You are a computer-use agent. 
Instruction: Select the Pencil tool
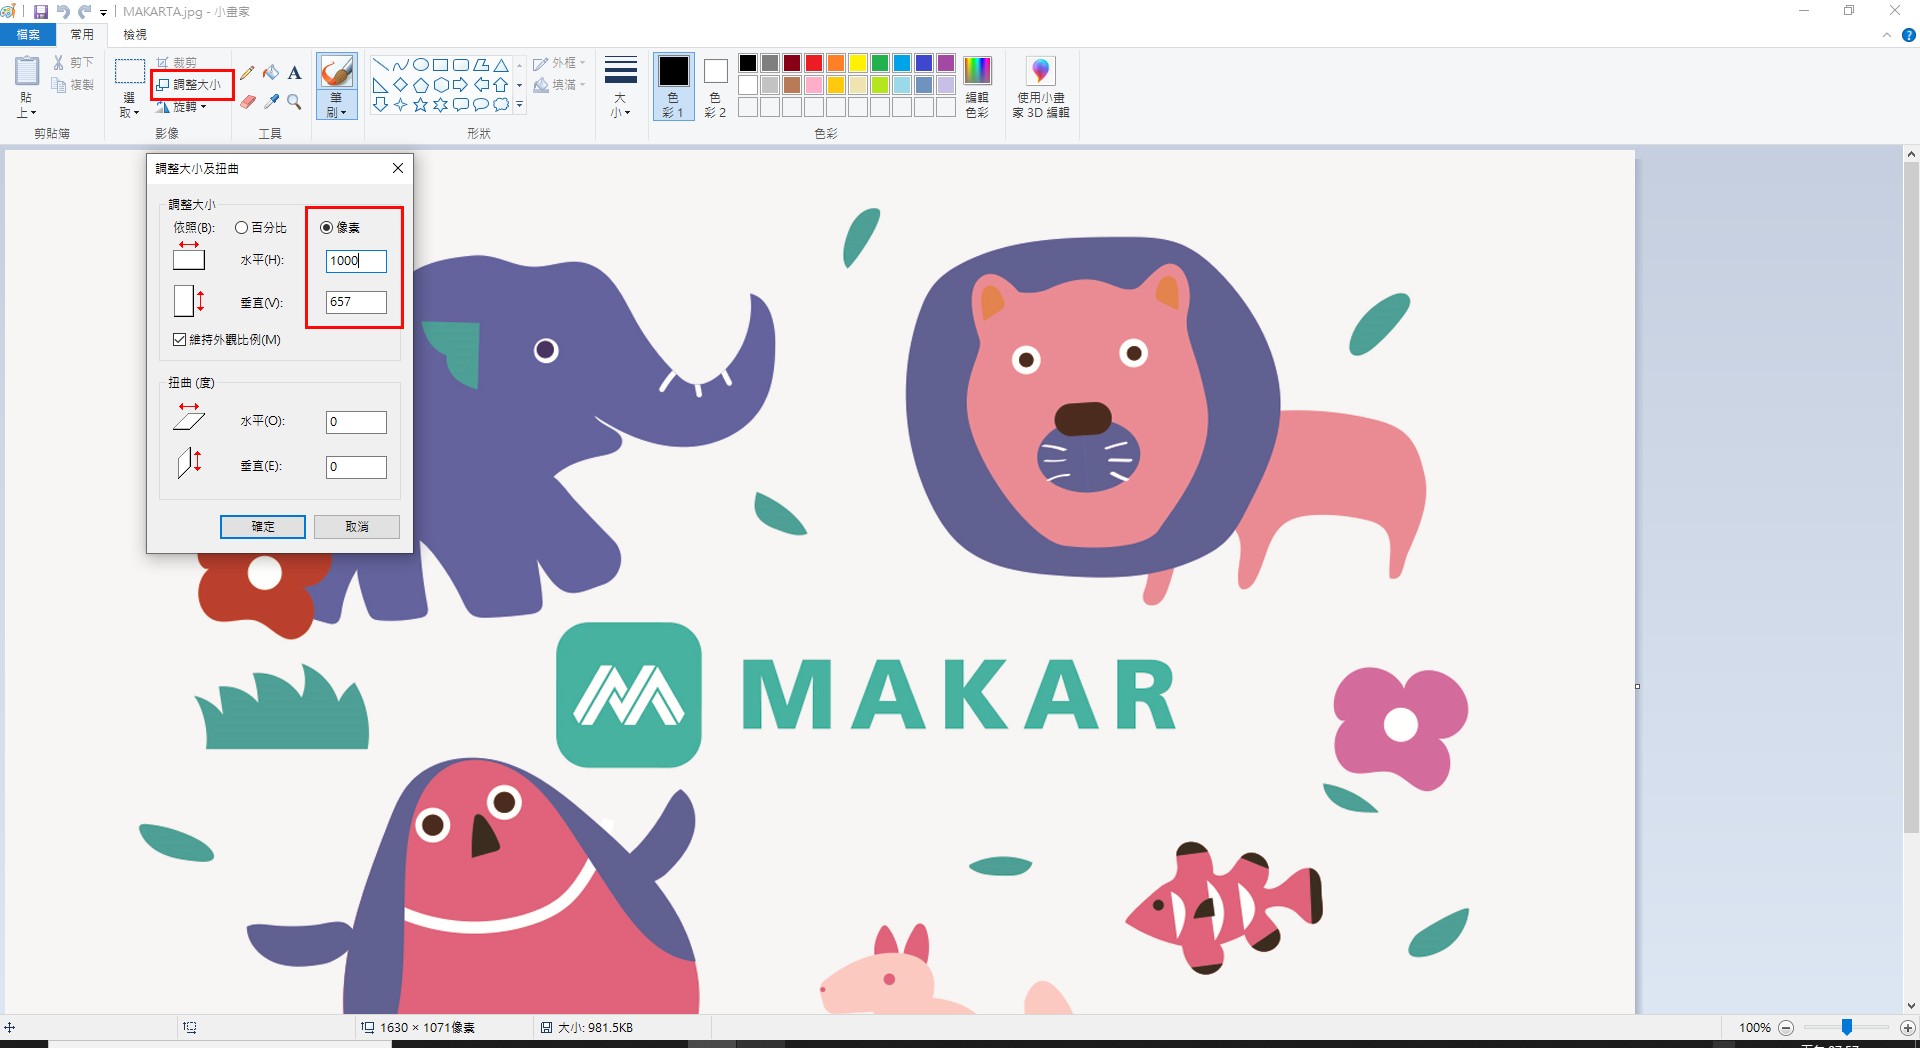click(x=247, y=73)
